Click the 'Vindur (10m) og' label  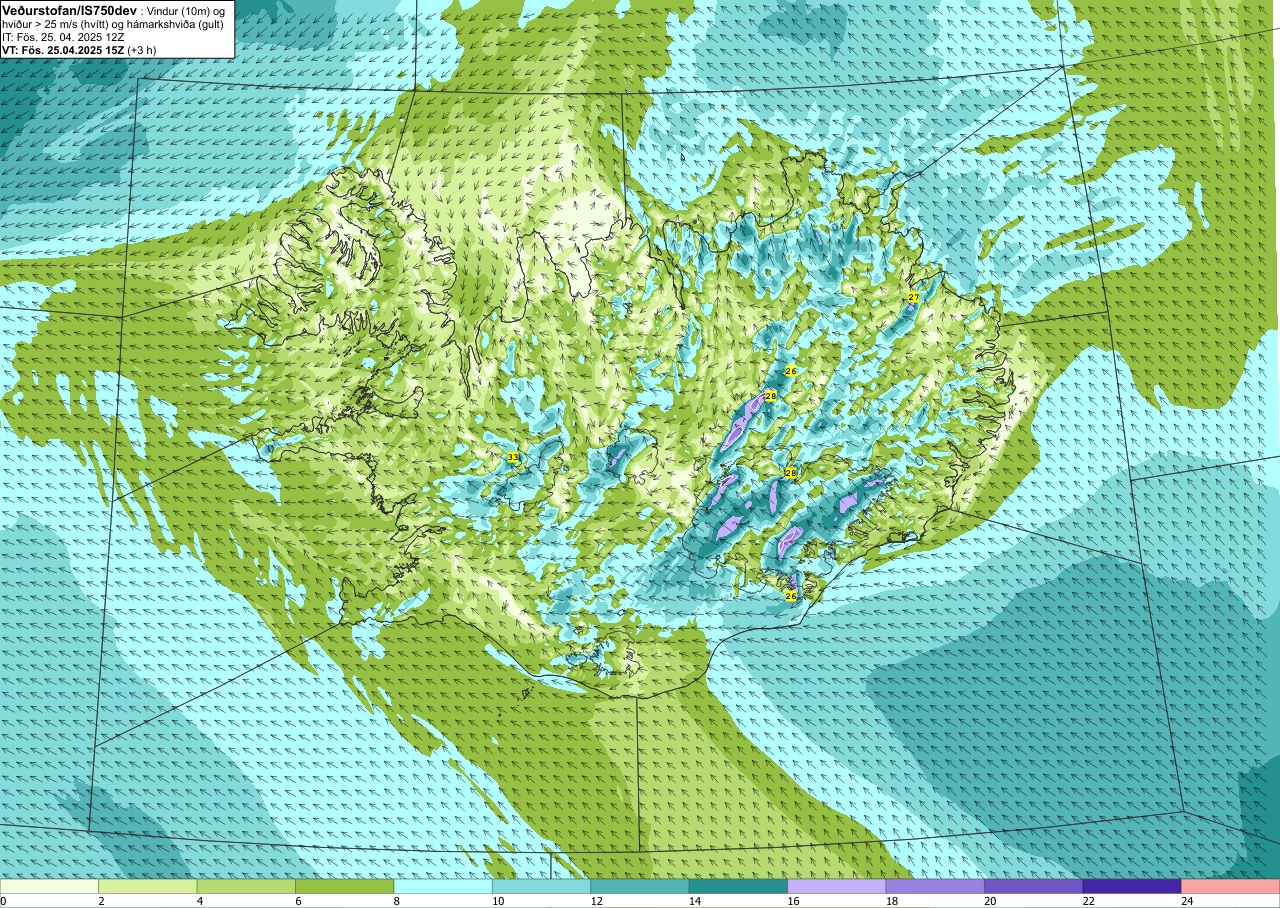coord(185,11)
